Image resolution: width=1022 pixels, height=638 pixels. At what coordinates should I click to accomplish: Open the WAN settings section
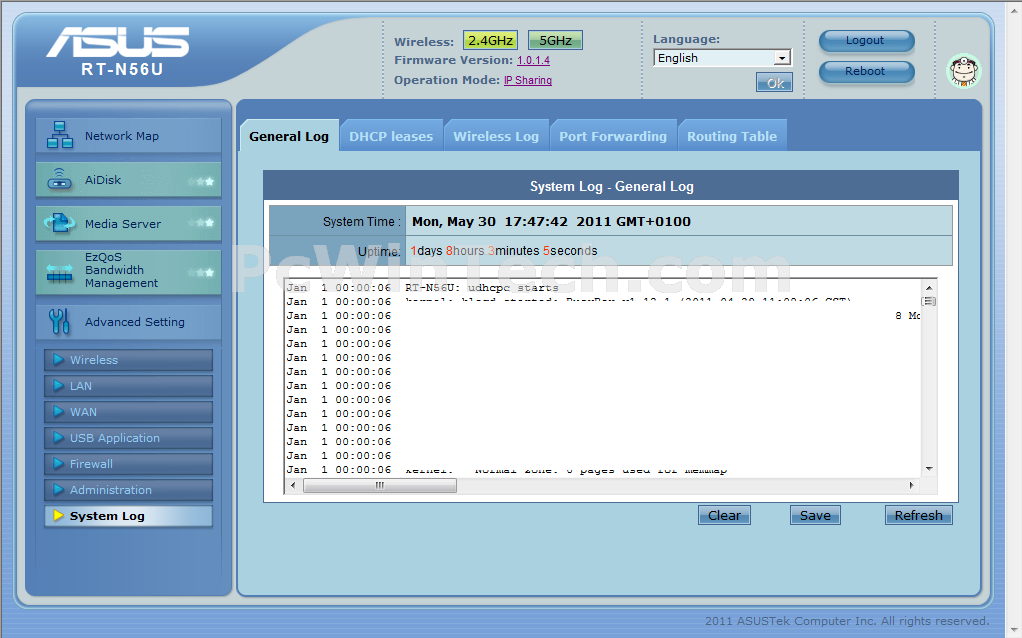[128, 412]
